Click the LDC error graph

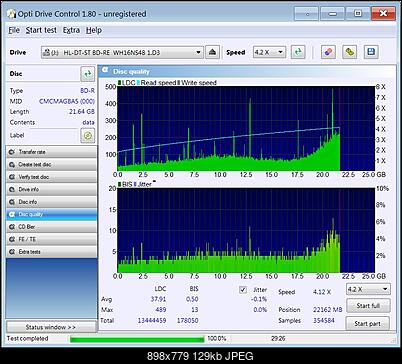(x=246, y=128)
